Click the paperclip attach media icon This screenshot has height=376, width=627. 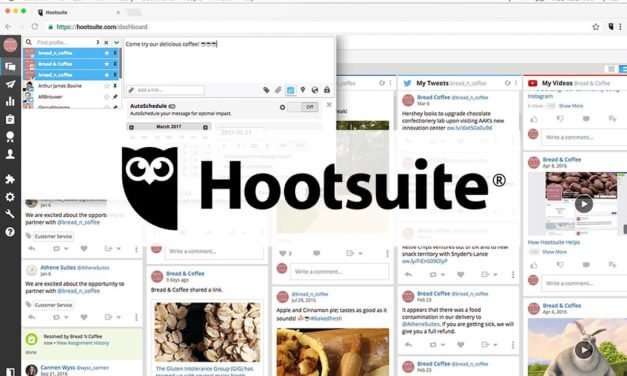(x=278, y=90)
